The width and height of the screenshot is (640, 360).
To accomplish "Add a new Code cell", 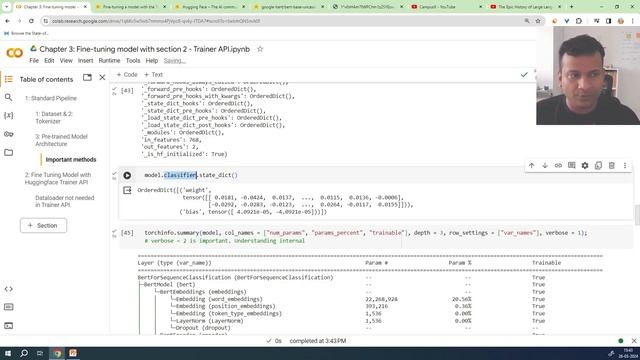I will pyautogui.click(x=127, y=75).
